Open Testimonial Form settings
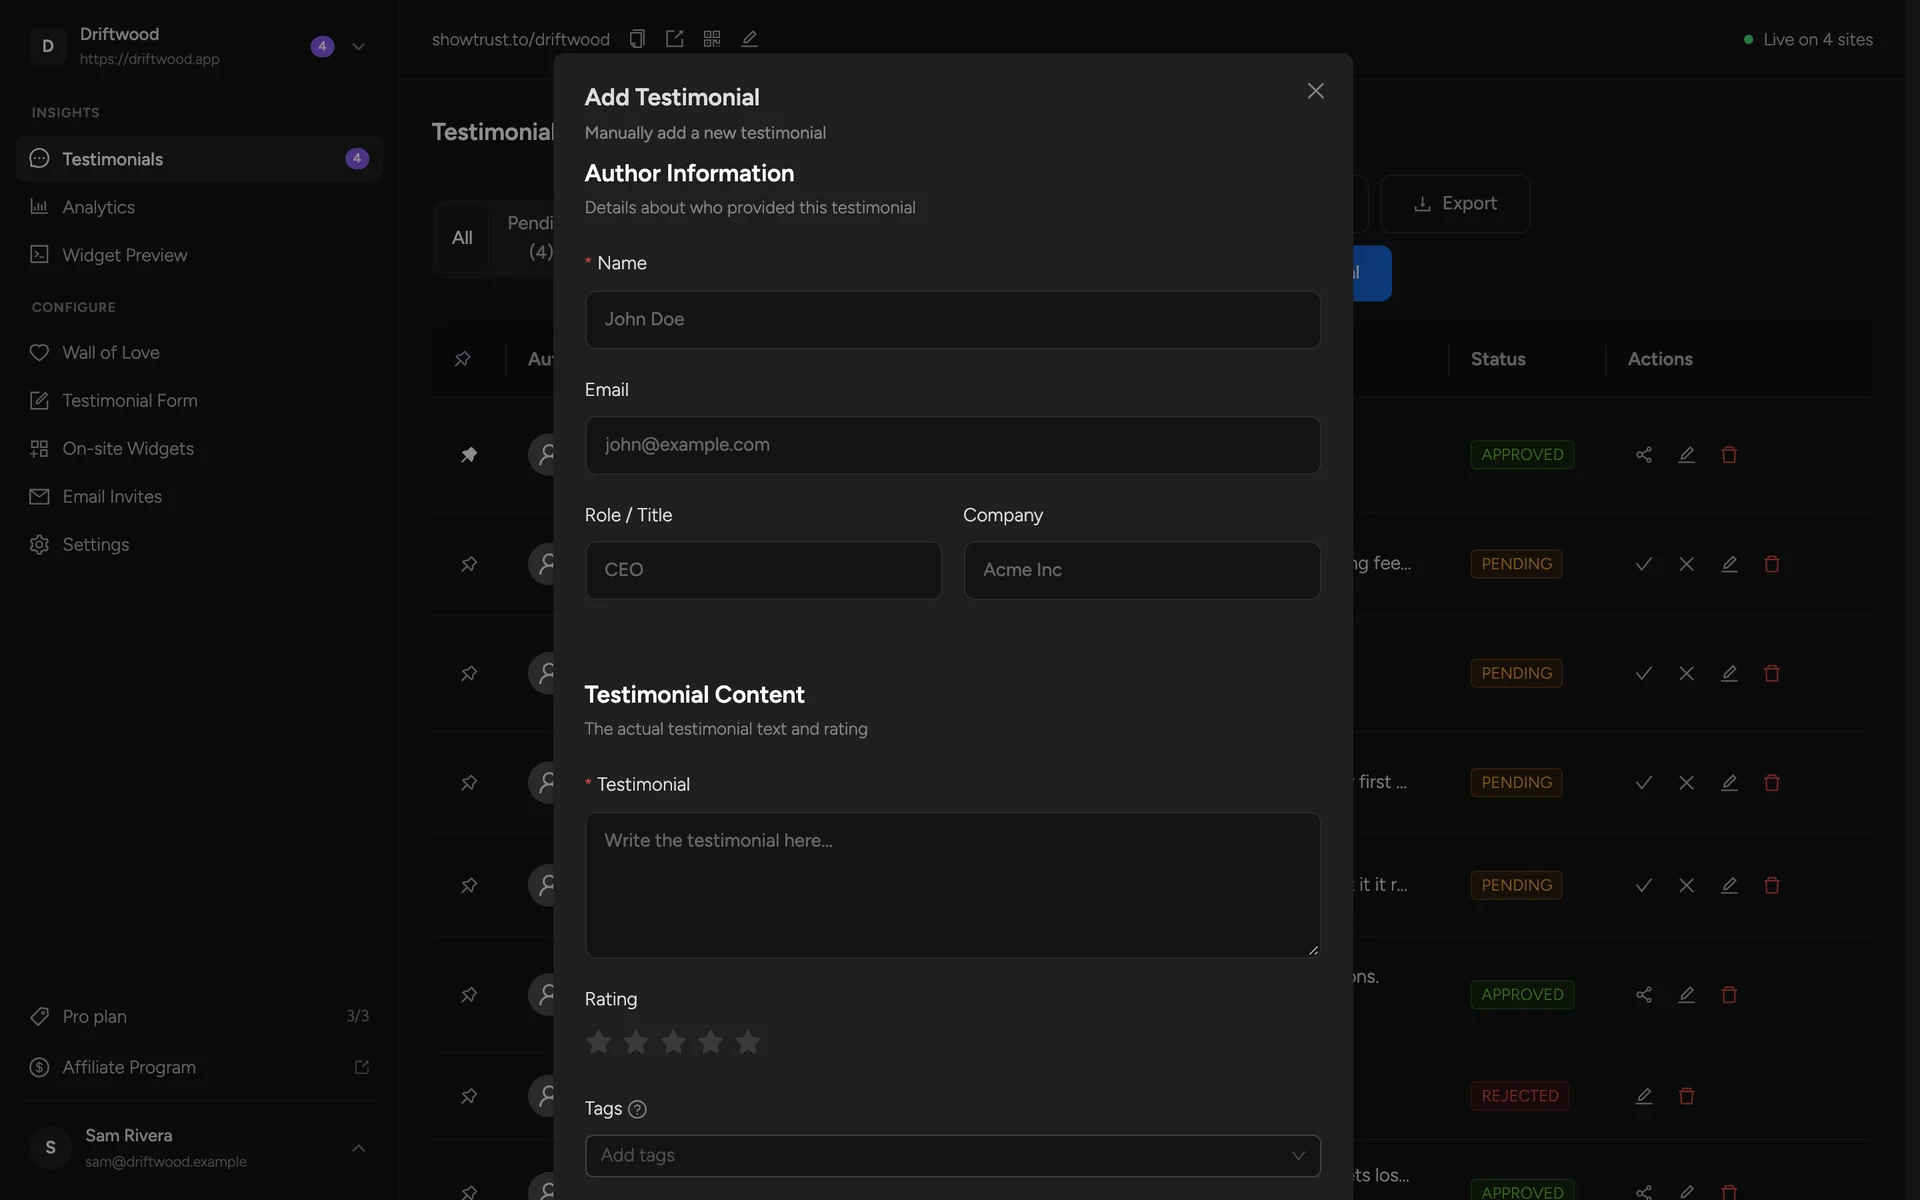The width and height of the screenshot is (1920, 1200). pyautogui.click(x=199, y=400)
